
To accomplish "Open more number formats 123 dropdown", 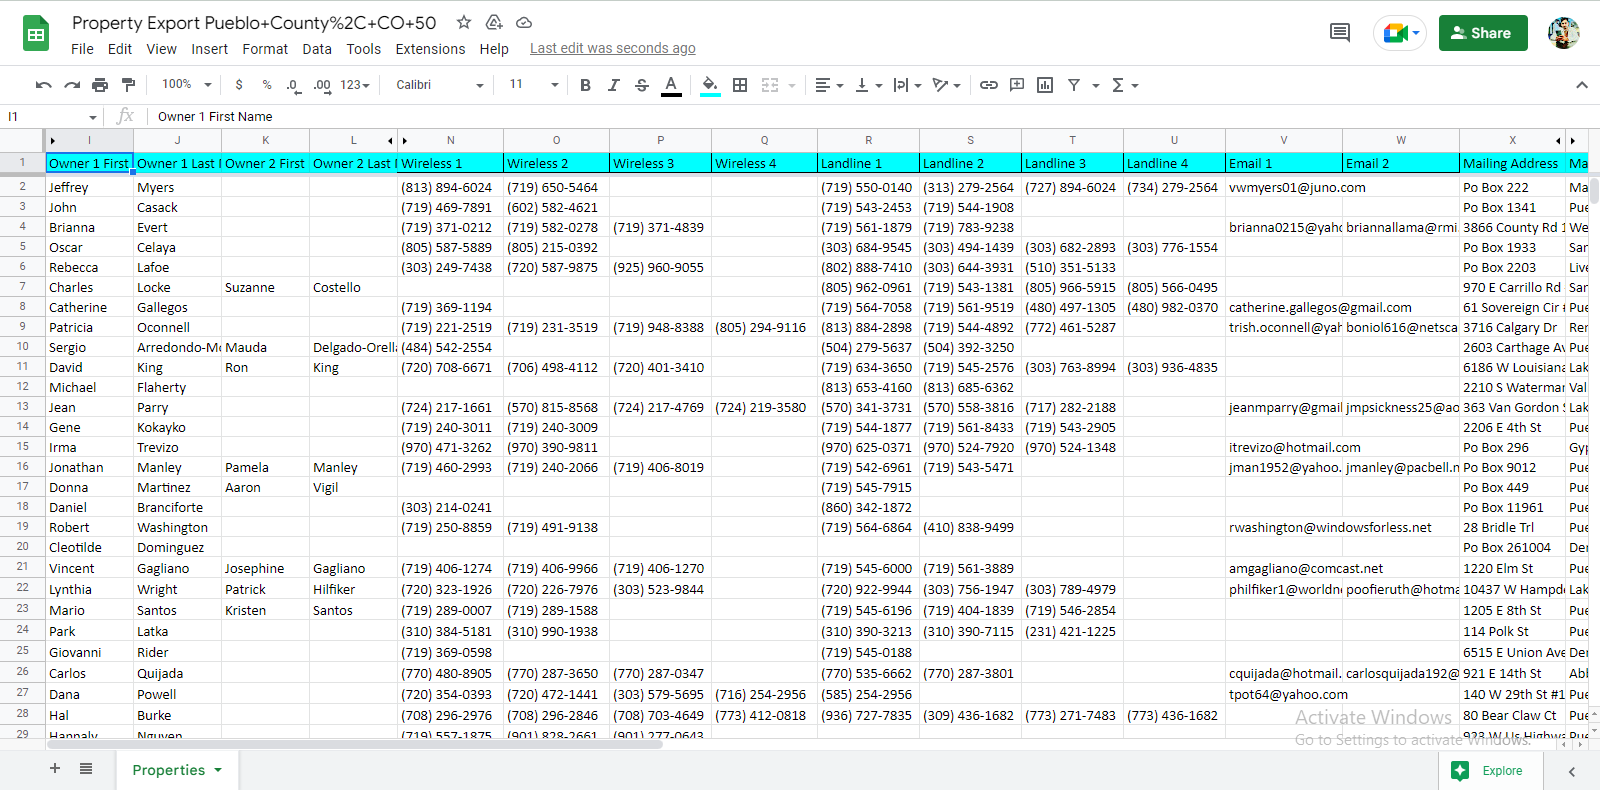I will [355, 85].
